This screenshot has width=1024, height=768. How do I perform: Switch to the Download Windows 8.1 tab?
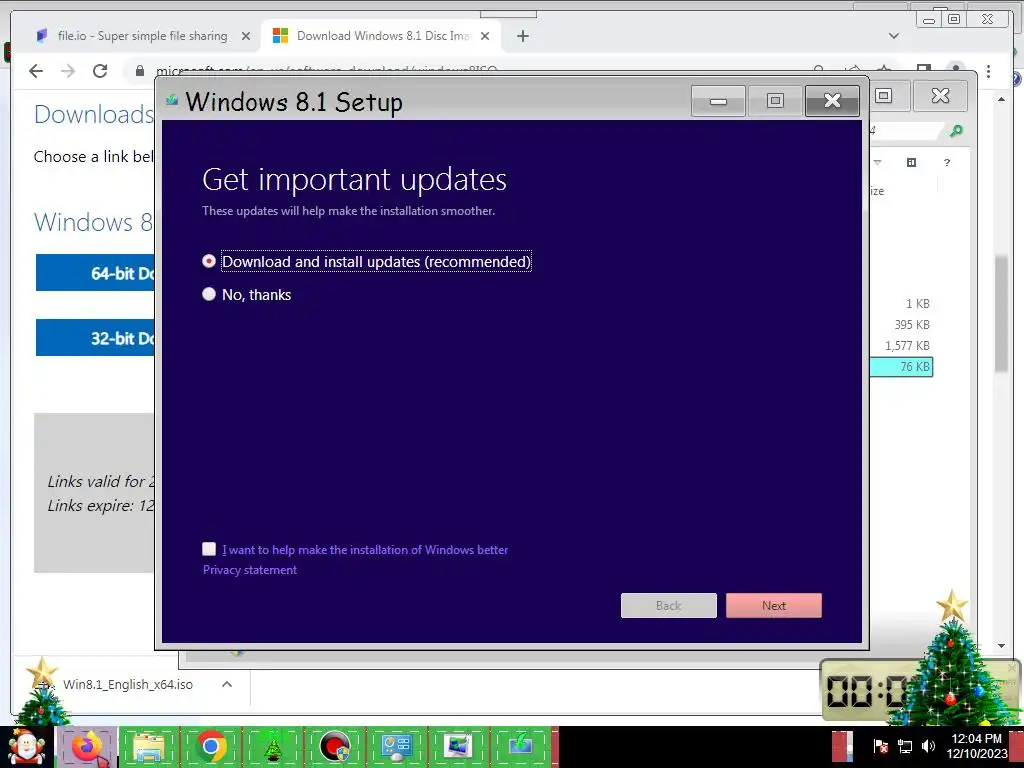click(x=383, y=36)
